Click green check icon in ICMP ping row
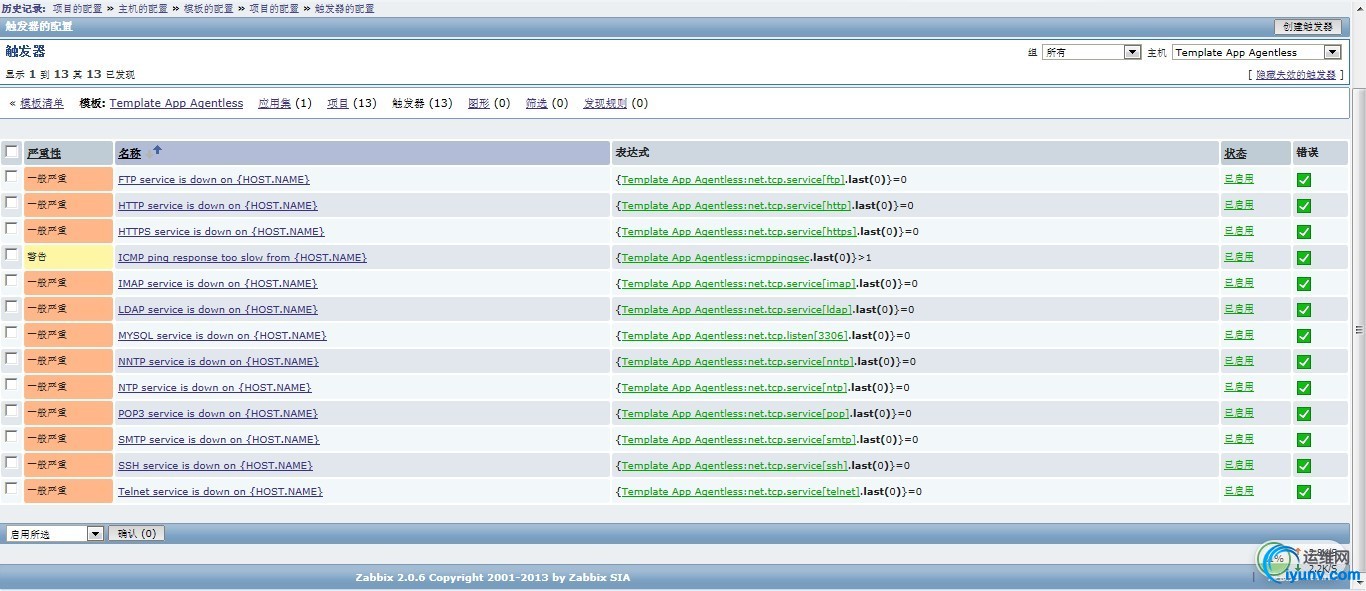The image size is (1366, 591). [1303, 258]
